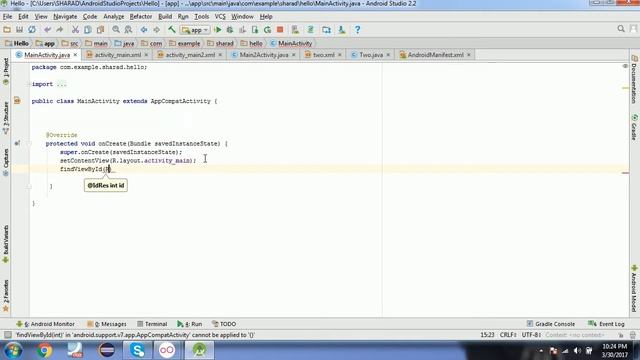Click the Undo arrow icon
This screenshot has height=360, width=640.
point(47,30)
